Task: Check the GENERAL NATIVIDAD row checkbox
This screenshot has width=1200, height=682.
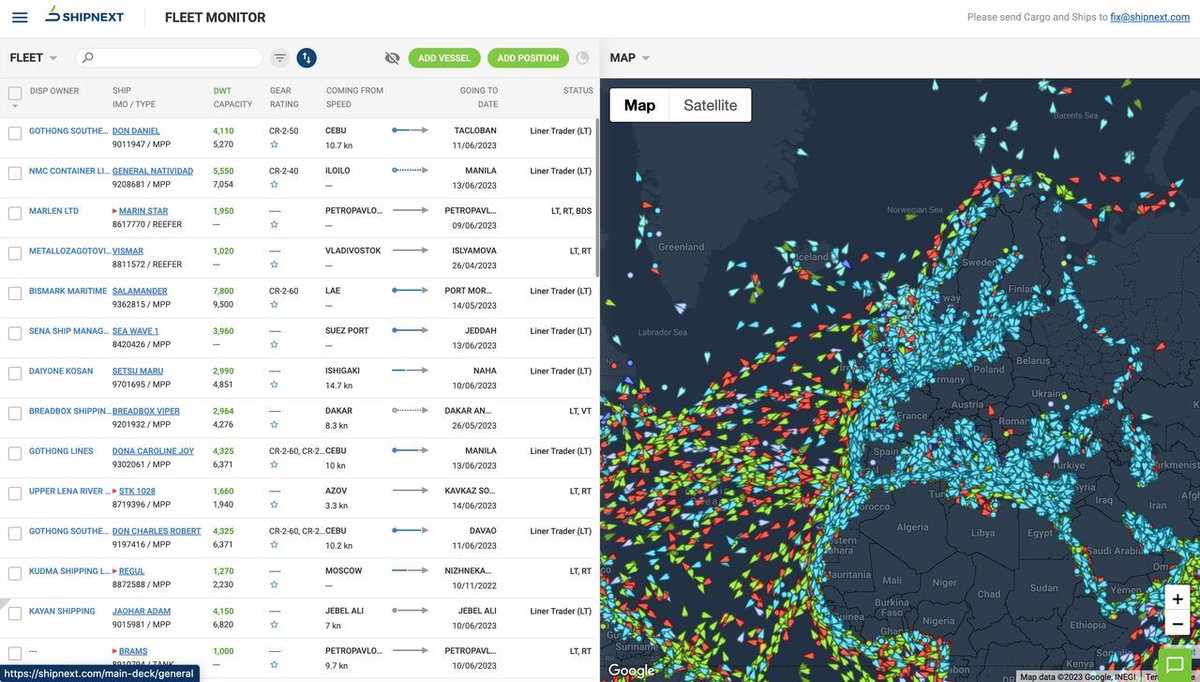Action: click(x=15, y=173)
